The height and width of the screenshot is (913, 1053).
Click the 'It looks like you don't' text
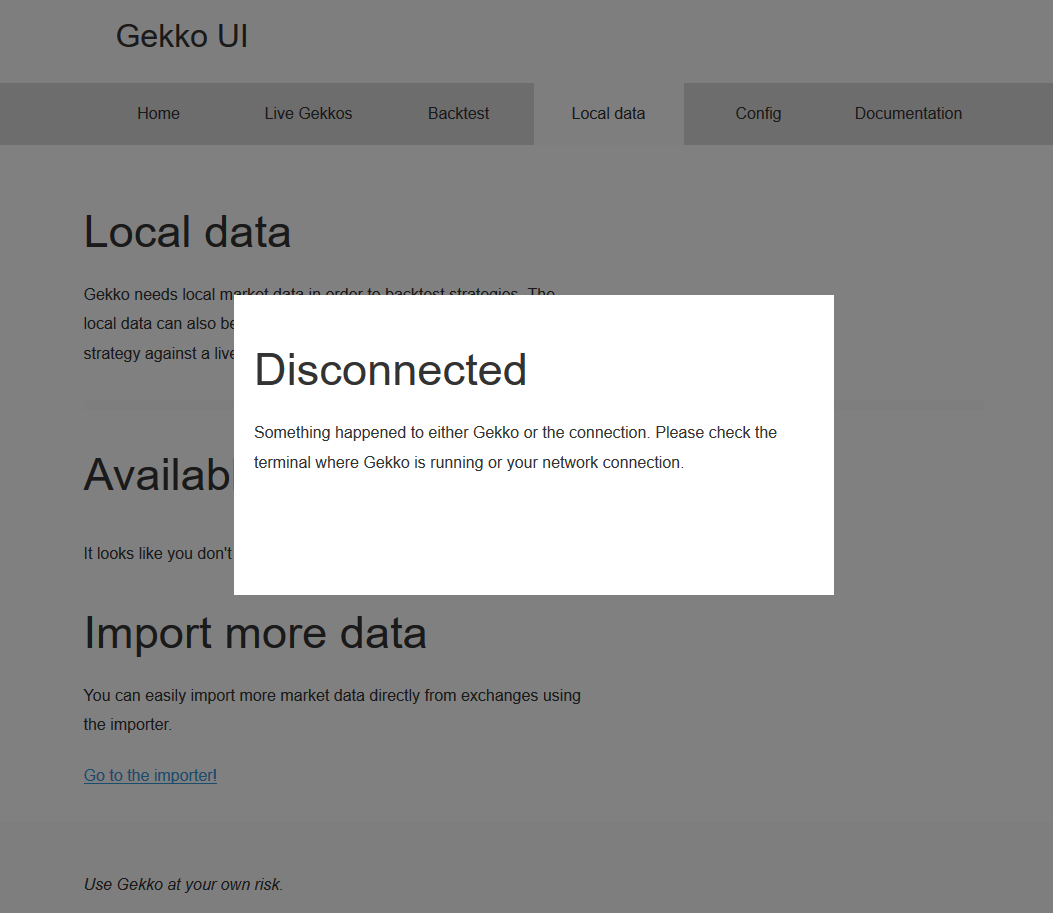pyautogui.click(x=157, y=553)
